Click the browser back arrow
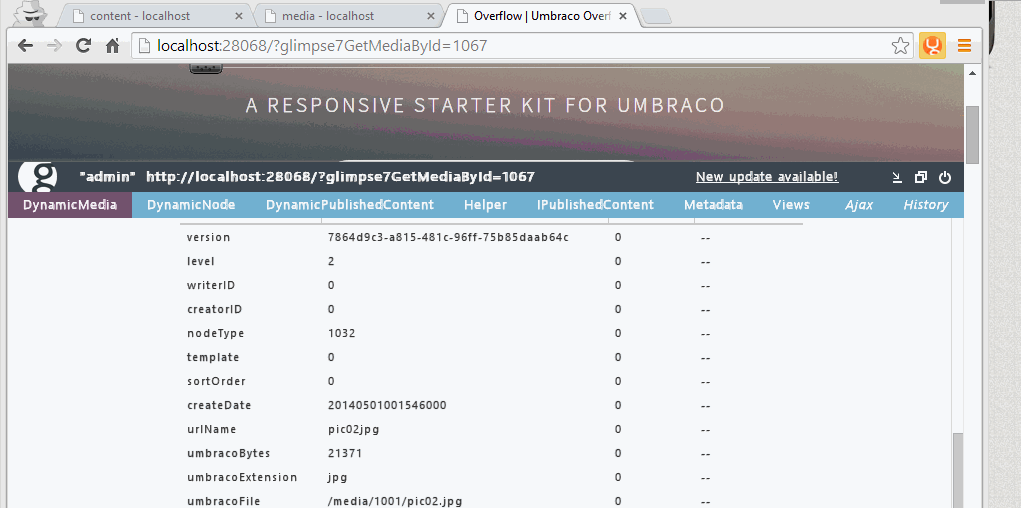 25,46
